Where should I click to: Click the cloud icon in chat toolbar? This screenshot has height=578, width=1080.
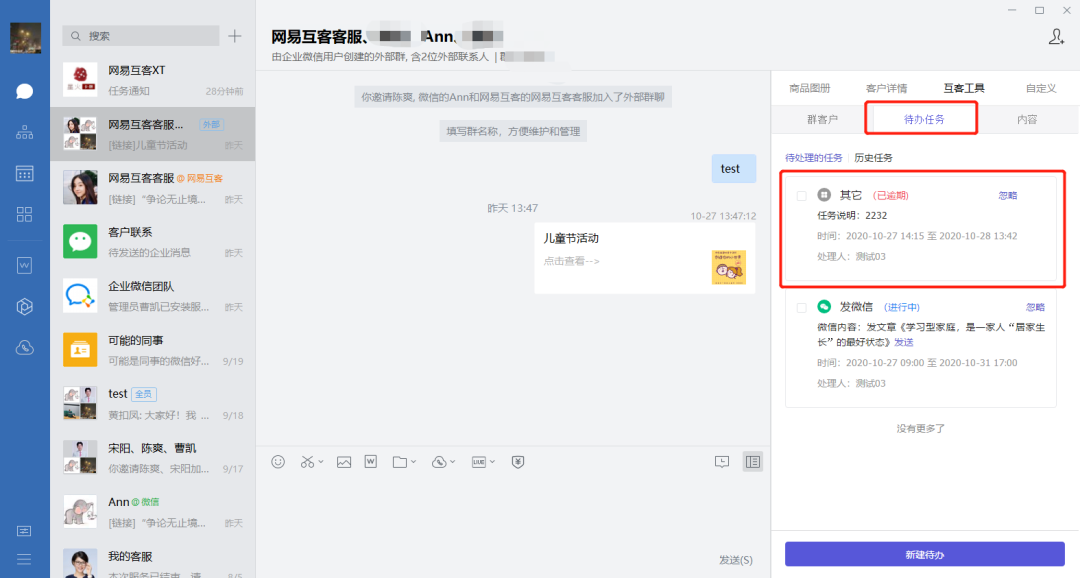pos(439,462)
